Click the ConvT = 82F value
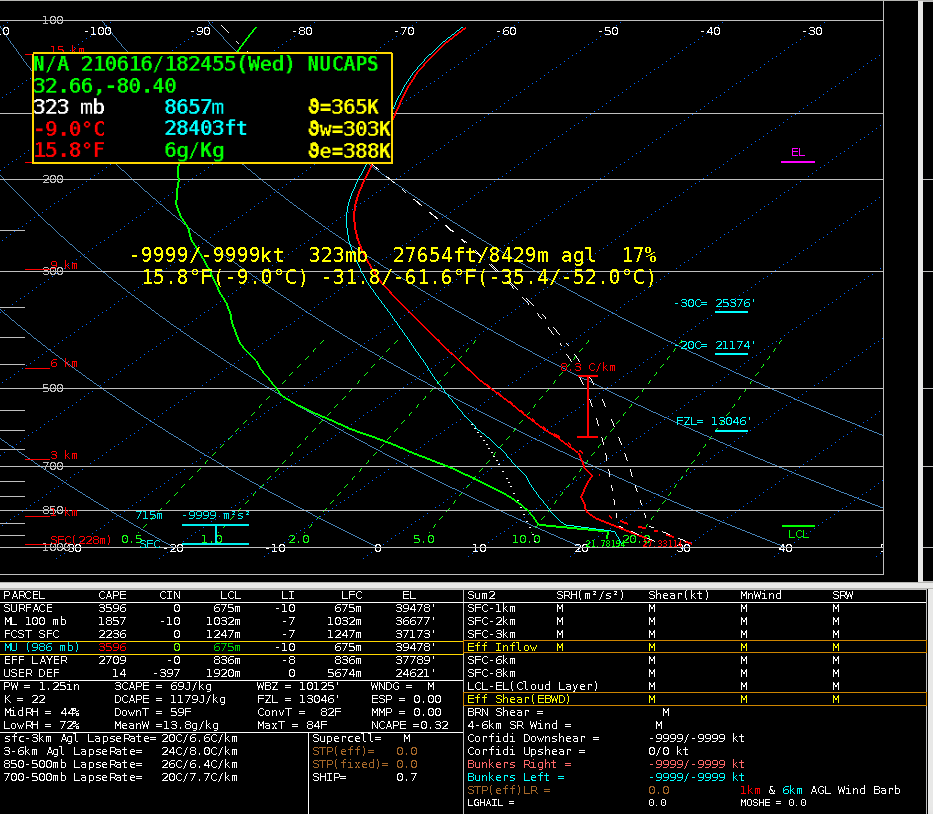The height and width of the screenshot is (814, 933). (299, 712)
